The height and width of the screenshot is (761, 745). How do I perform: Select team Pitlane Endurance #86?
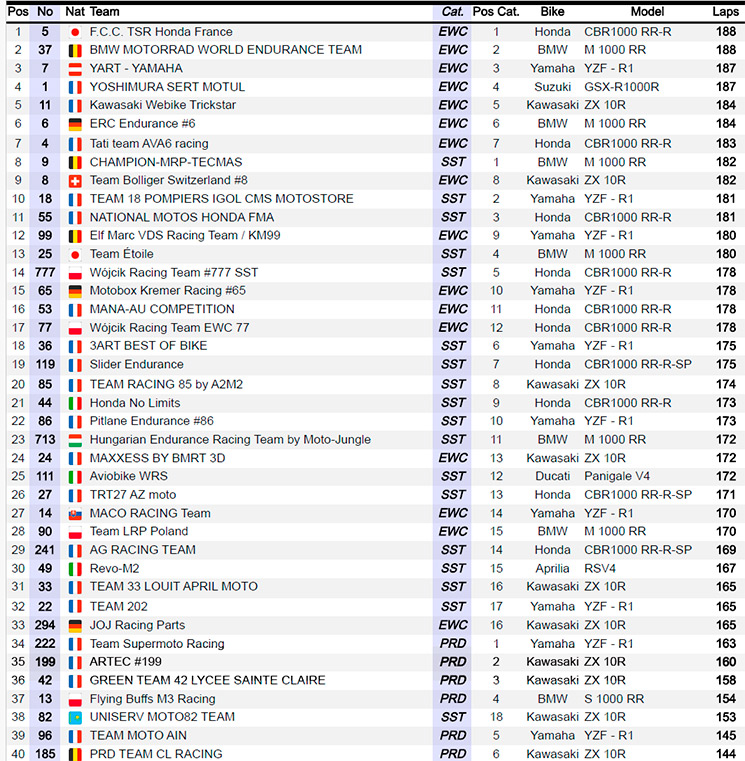point(151,421)
